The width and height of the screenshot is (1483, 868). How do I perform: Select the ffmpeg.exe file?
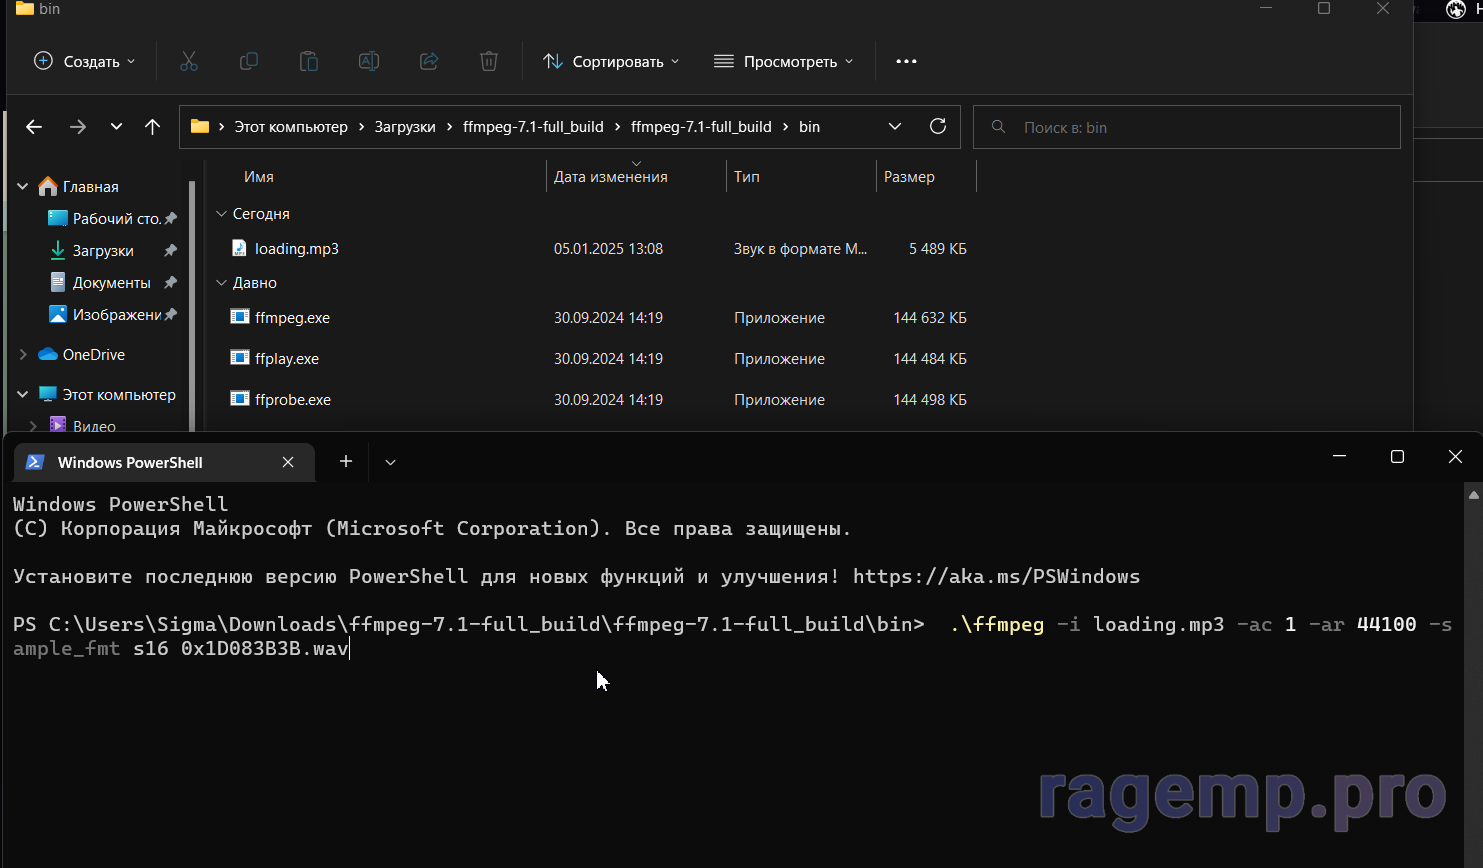(x=292, y=318)
